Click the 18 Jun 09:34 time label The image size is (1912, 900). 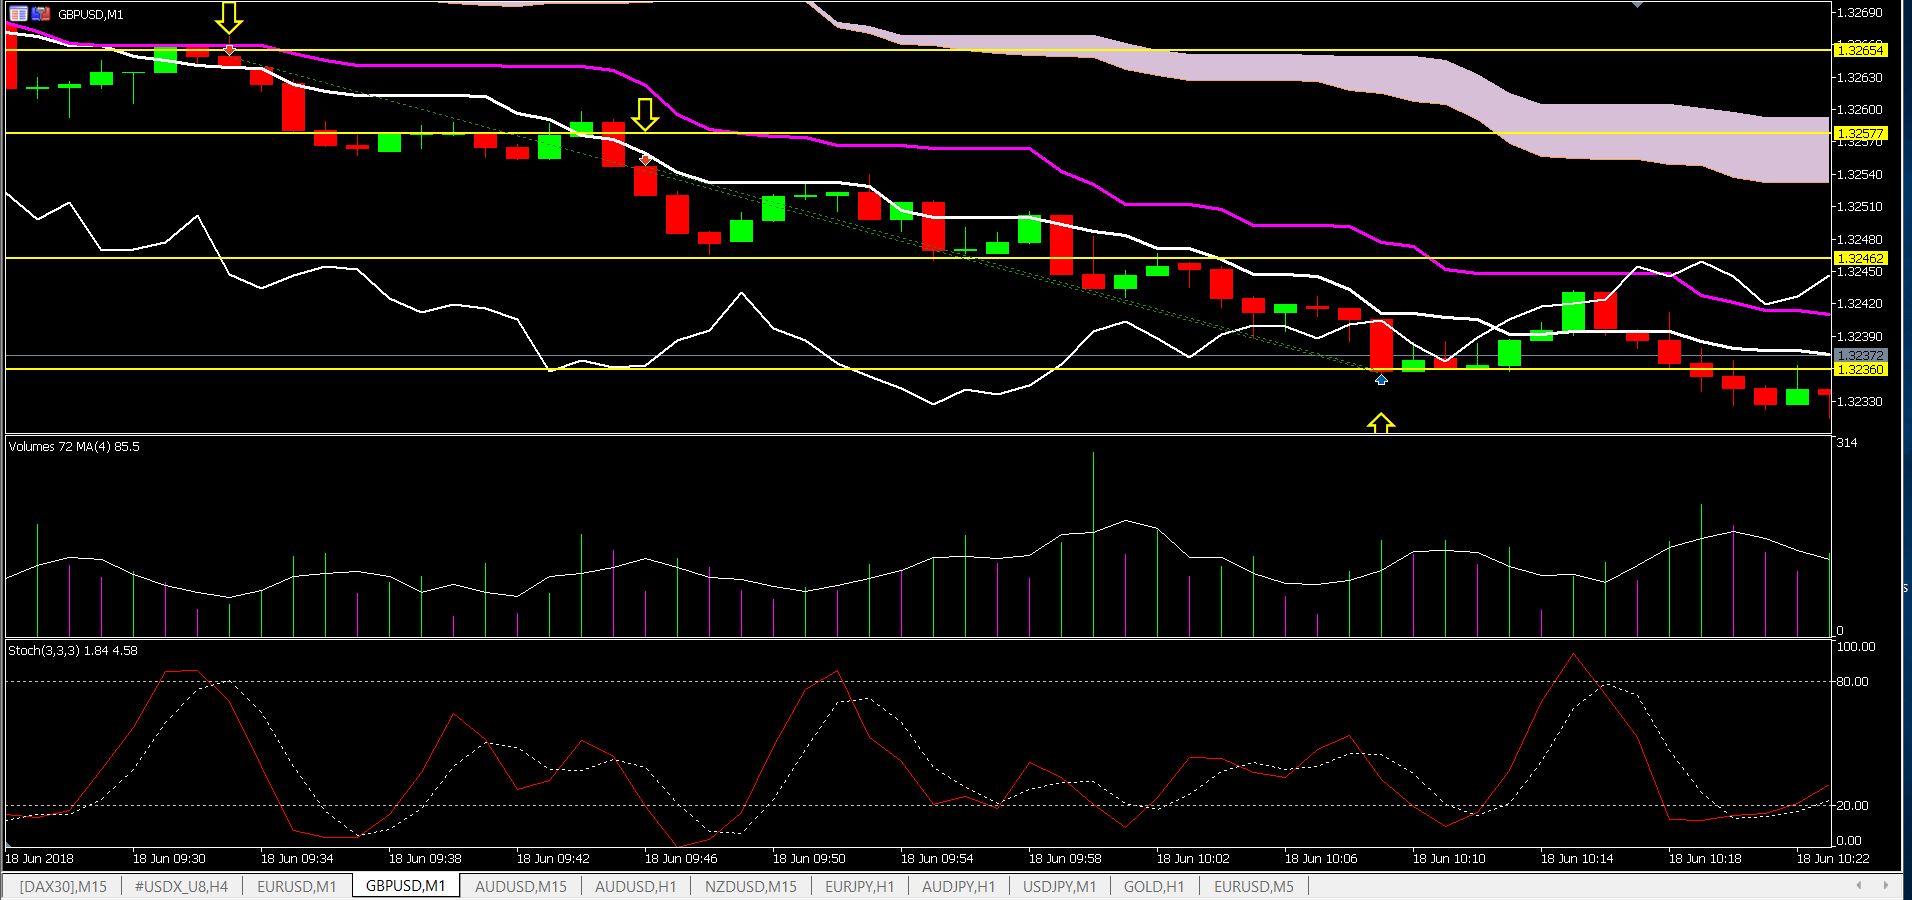(x=297, y=859)
